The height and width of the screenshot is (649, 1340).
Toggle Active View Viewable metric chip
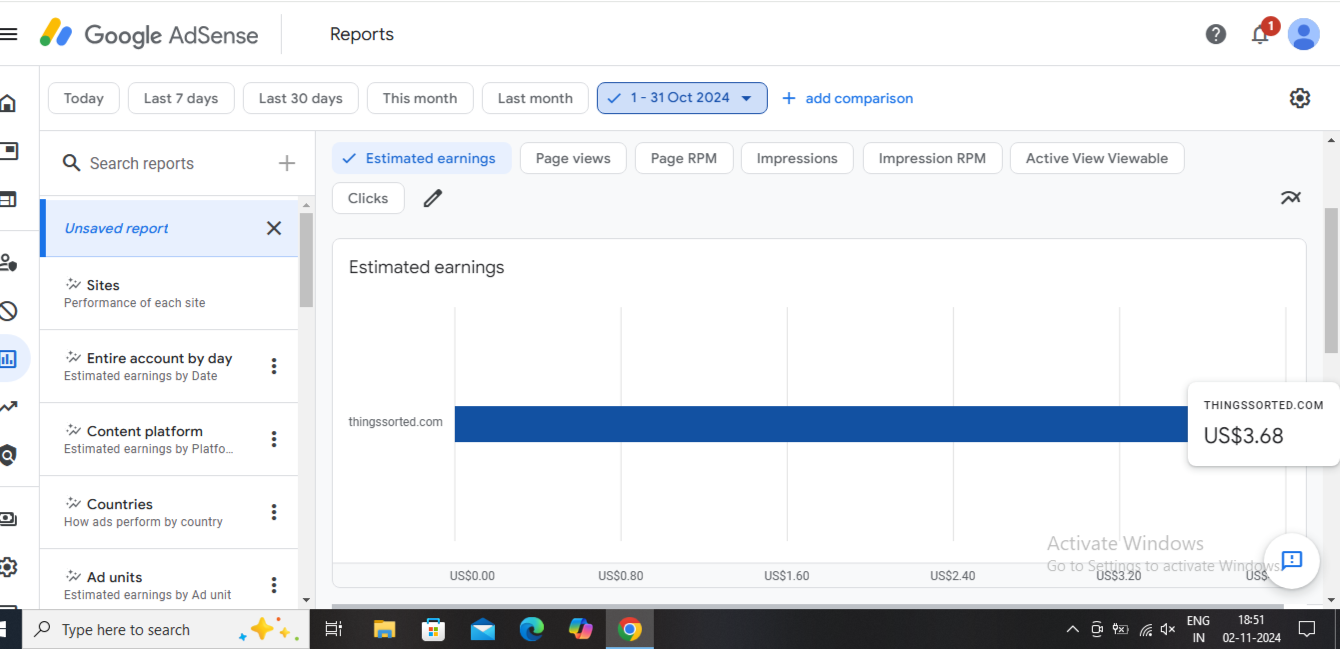click(x=1097, y=158)
